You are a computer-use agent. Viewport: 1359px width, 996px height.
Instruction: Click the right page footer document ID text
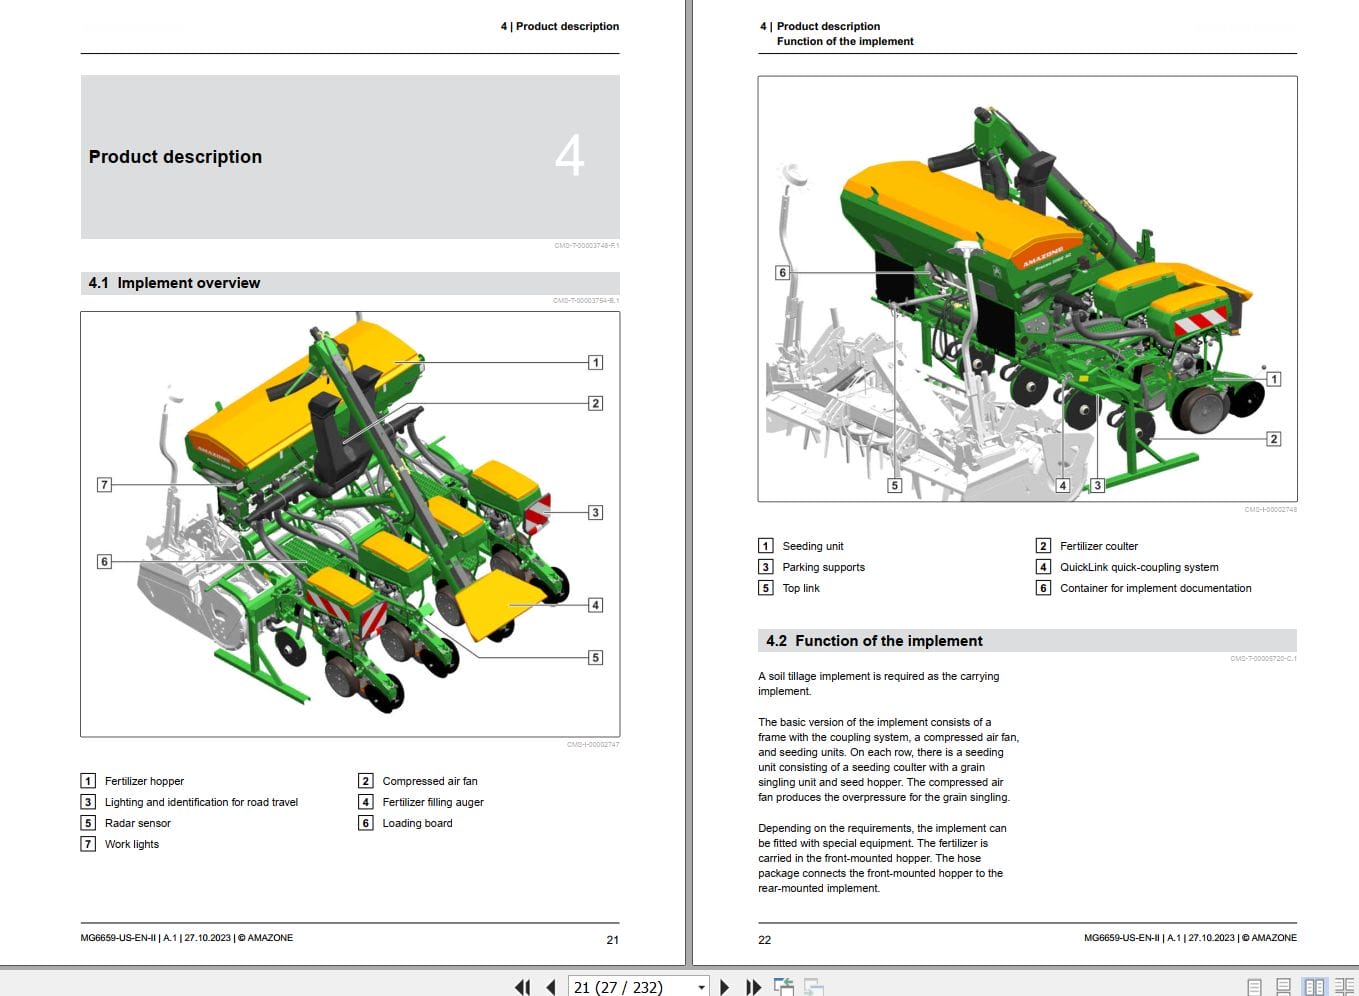(1190, 938)
